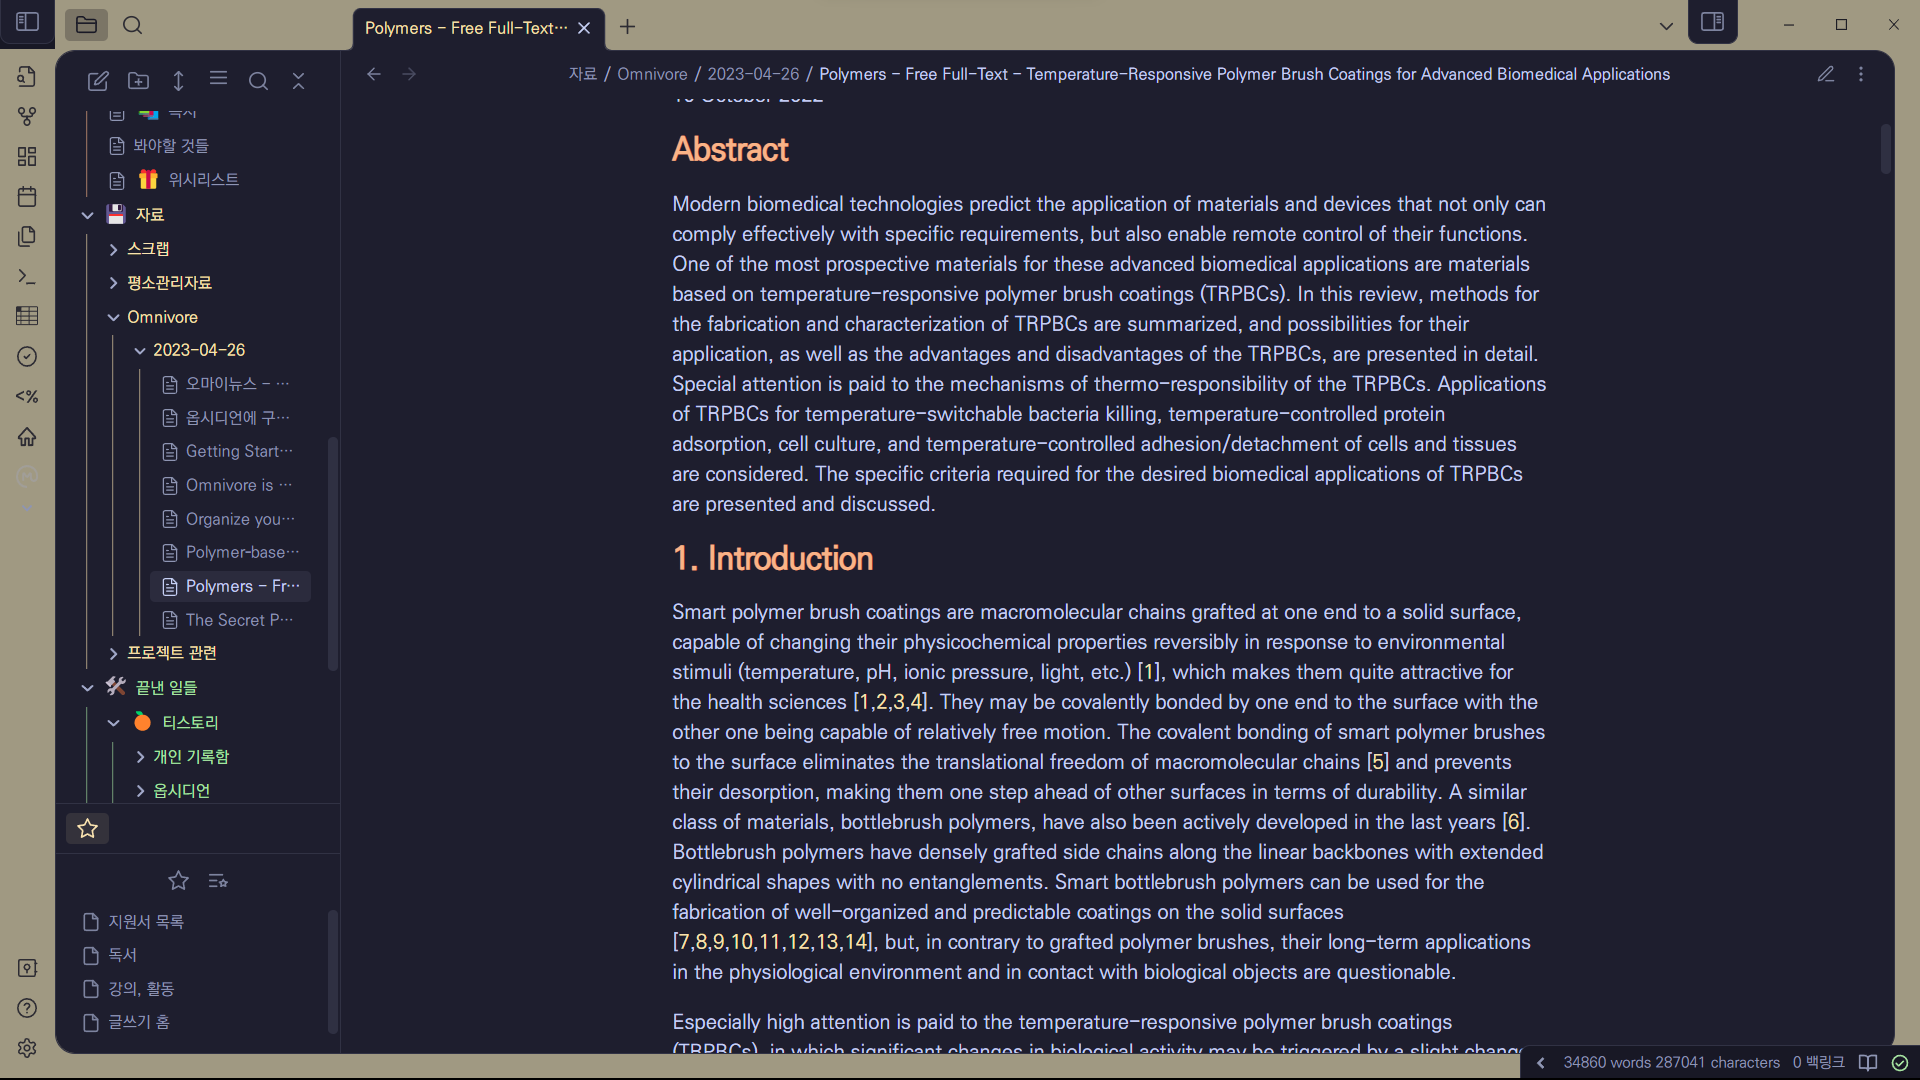Image resolution: width=1920 pixels, height=1080 pixels.
Task: Create a new note in the file explorer
Action: point(98,81)
